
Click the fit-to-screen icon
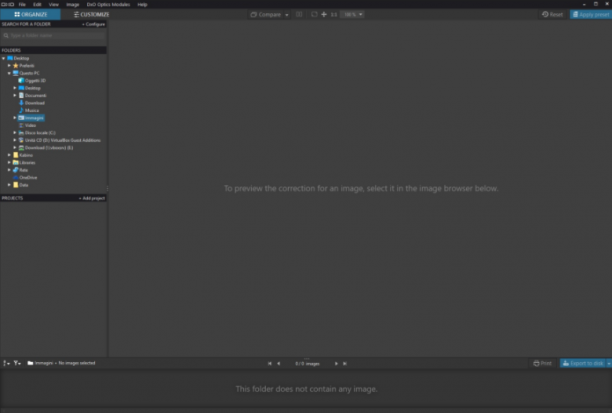[314, 14]
